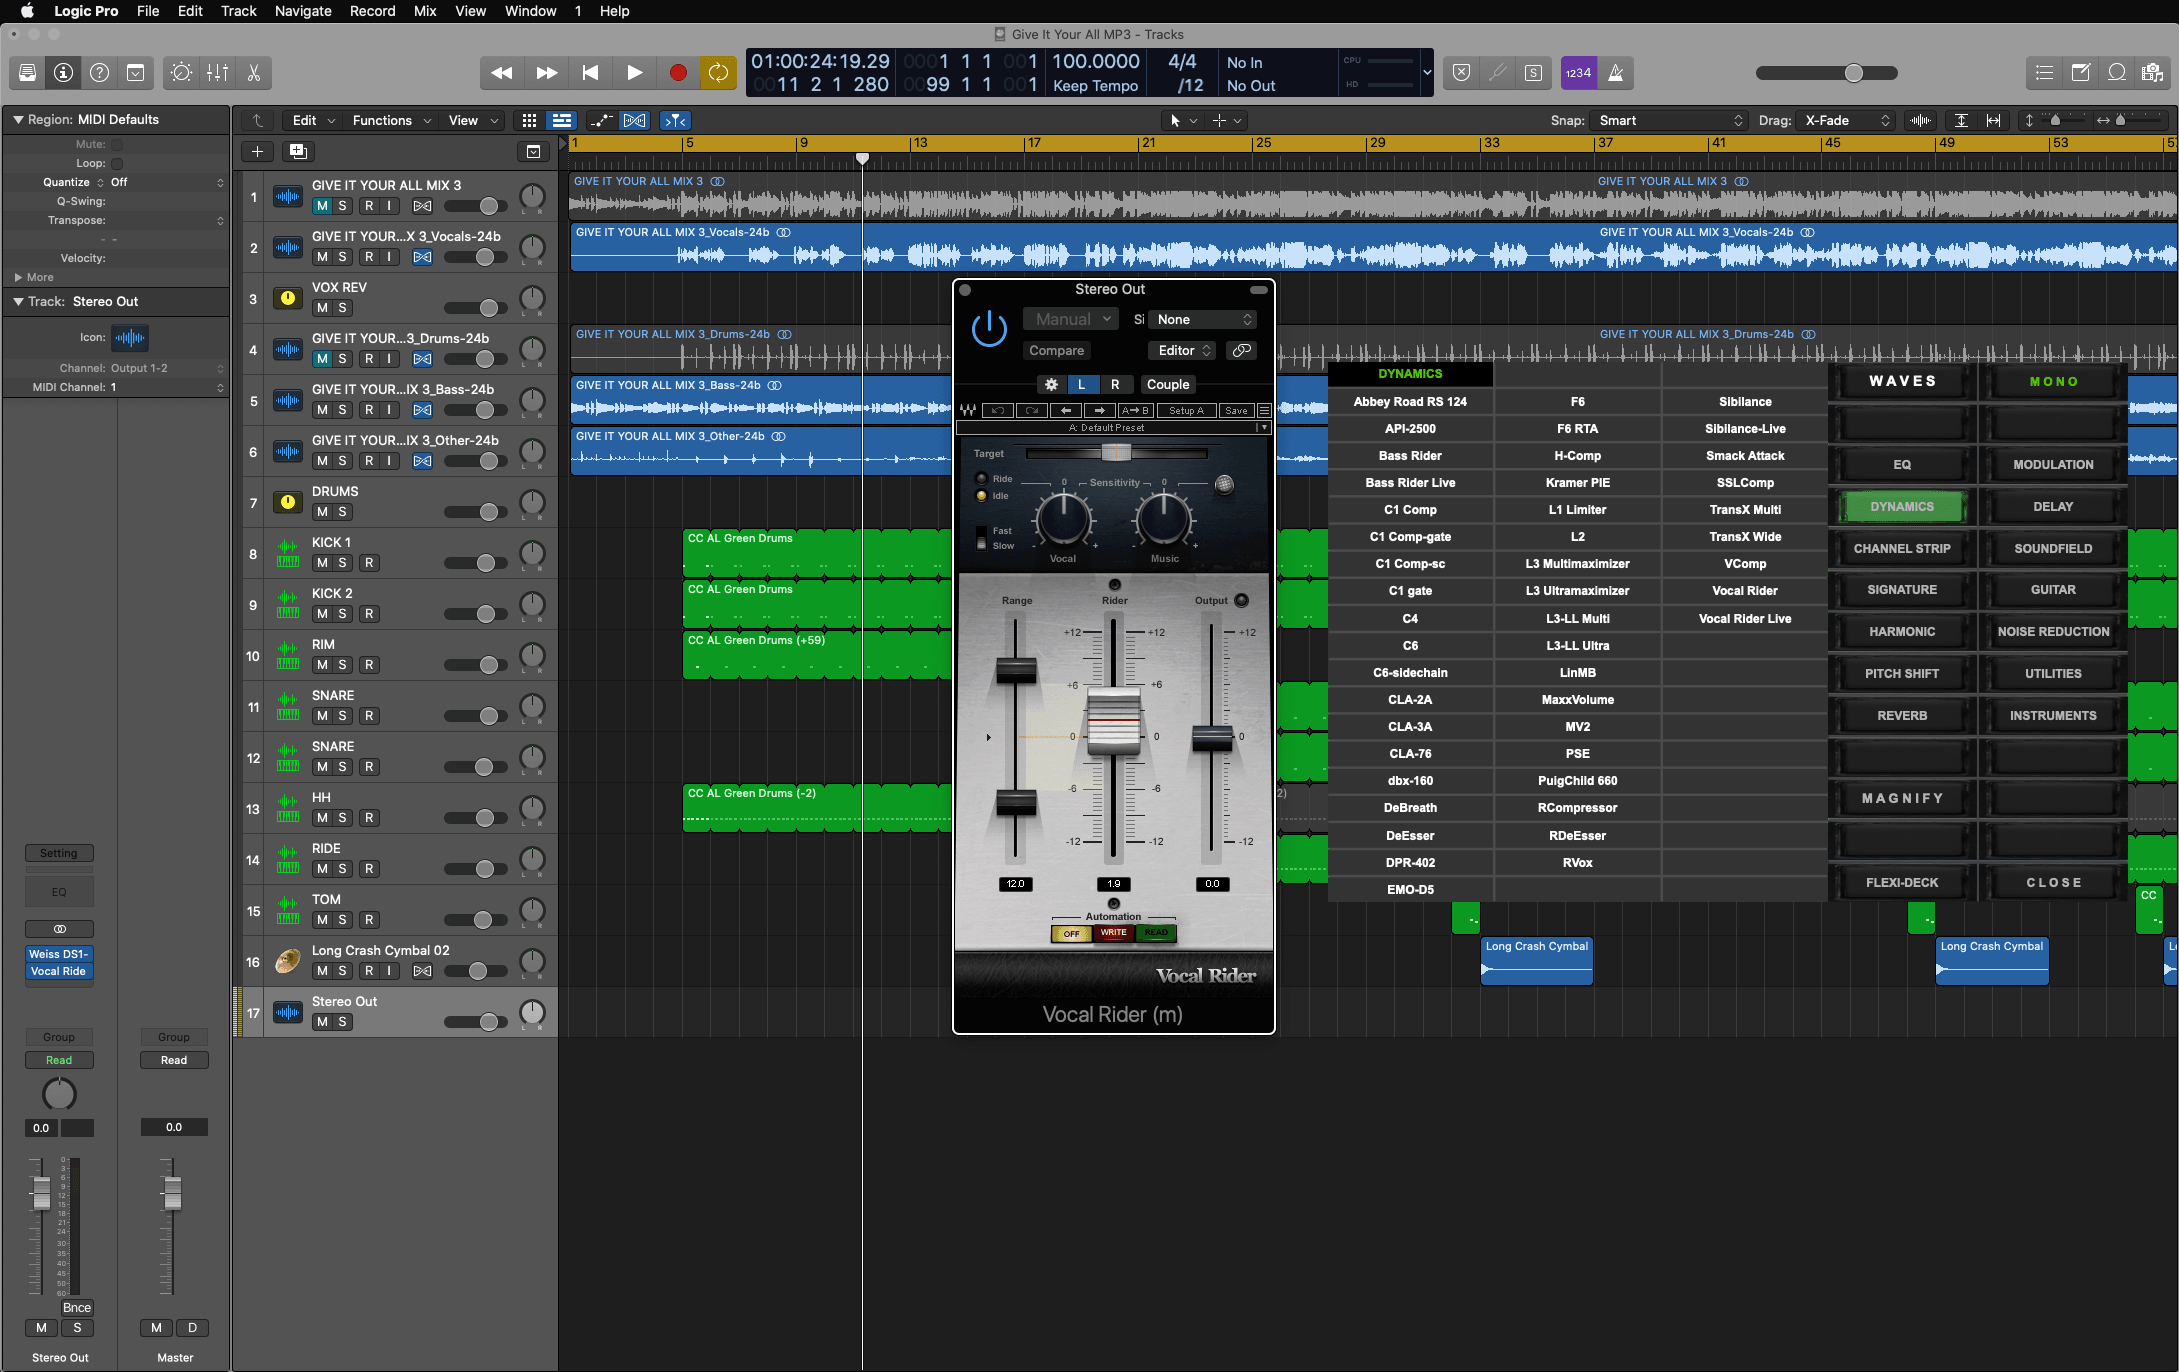Click the Cycle mode button in transport
Viewport: 2179px width, 1372px height.
(x=718, y=73)
